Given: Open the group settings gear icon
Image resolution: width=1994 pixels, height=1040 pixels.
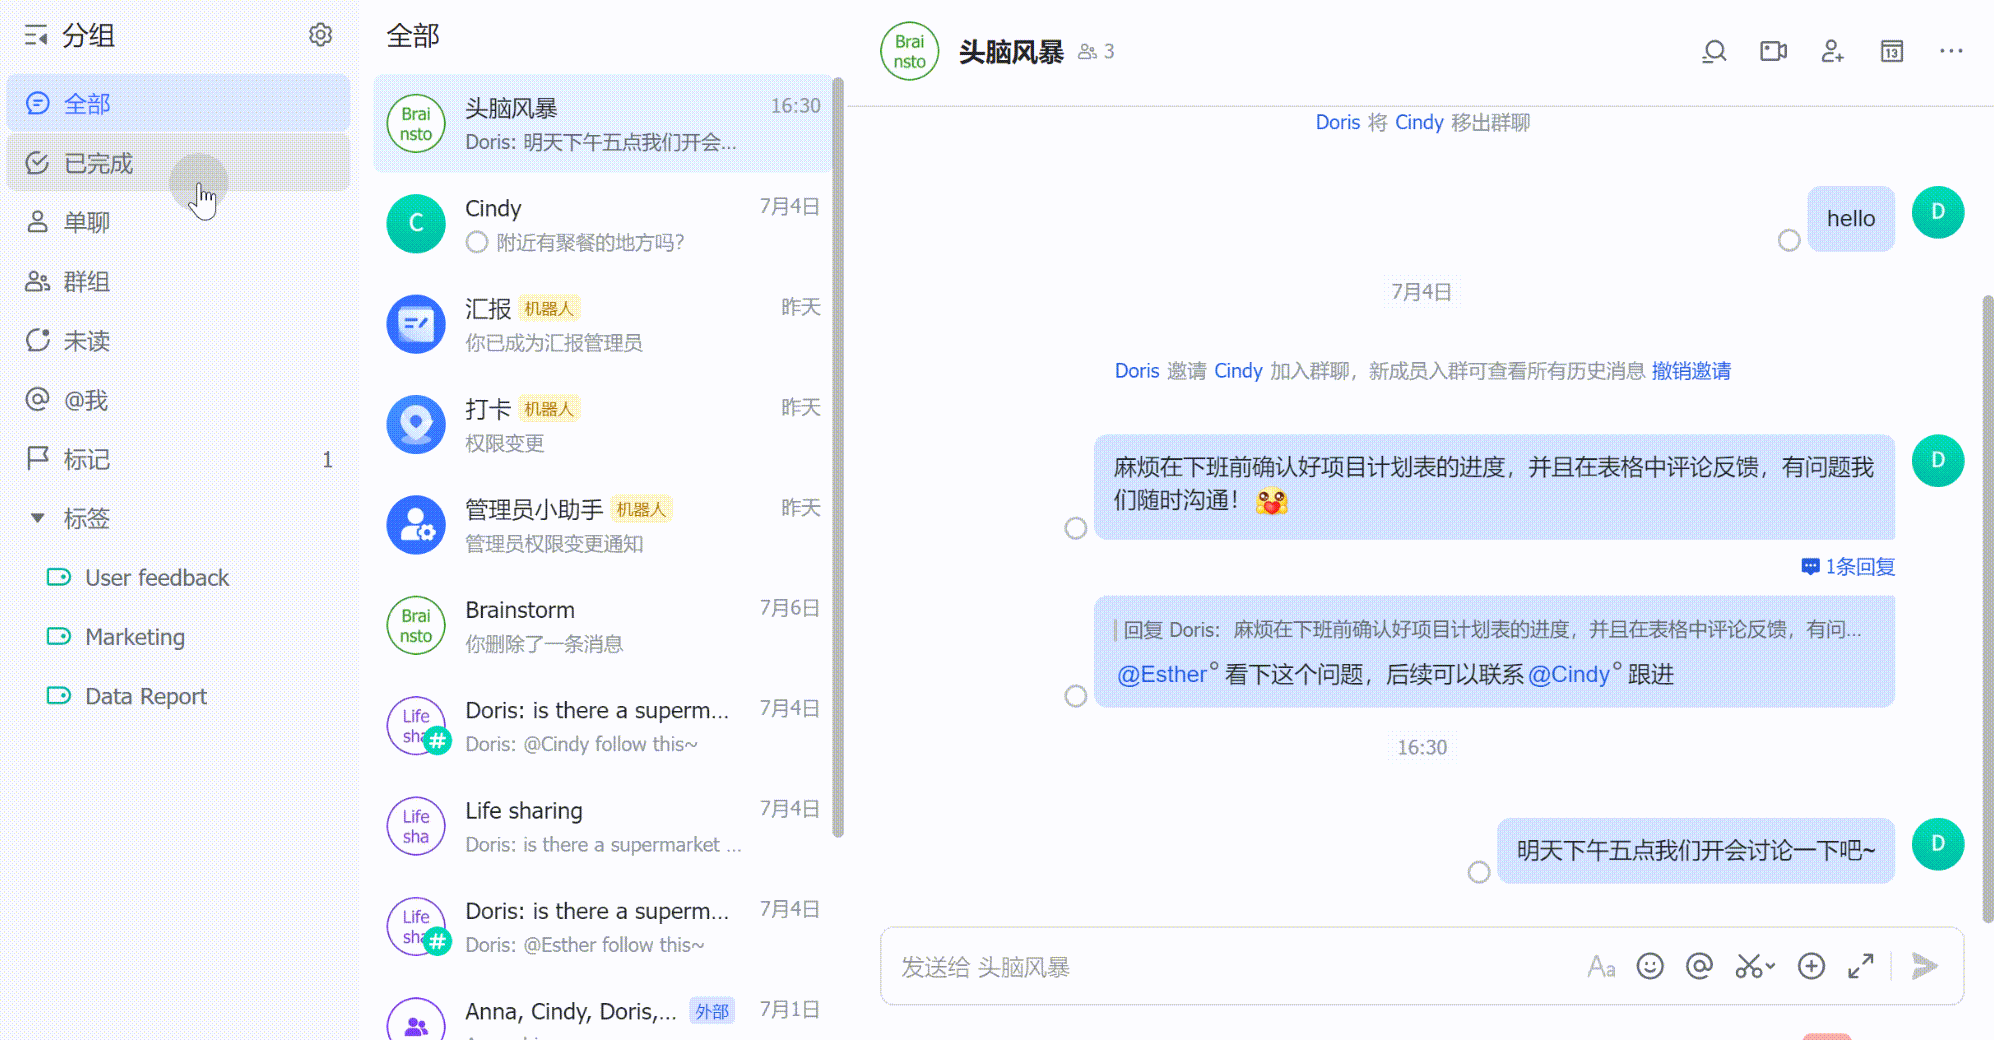Looking at the screenshot, I should pos(320,35).
